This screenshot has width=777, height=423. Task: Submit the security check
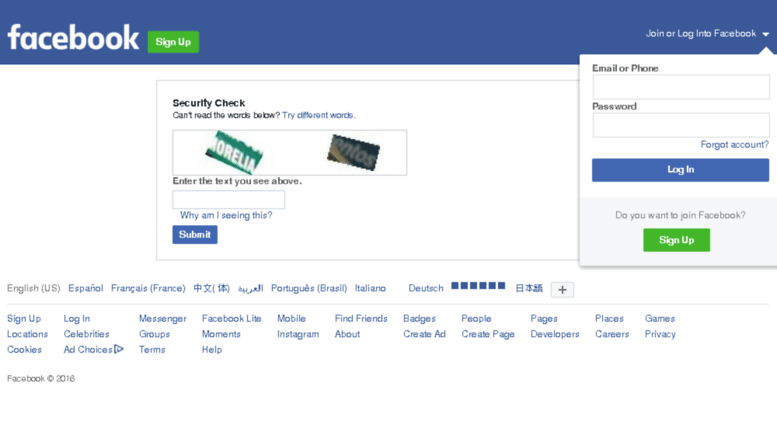coord(195,235)
